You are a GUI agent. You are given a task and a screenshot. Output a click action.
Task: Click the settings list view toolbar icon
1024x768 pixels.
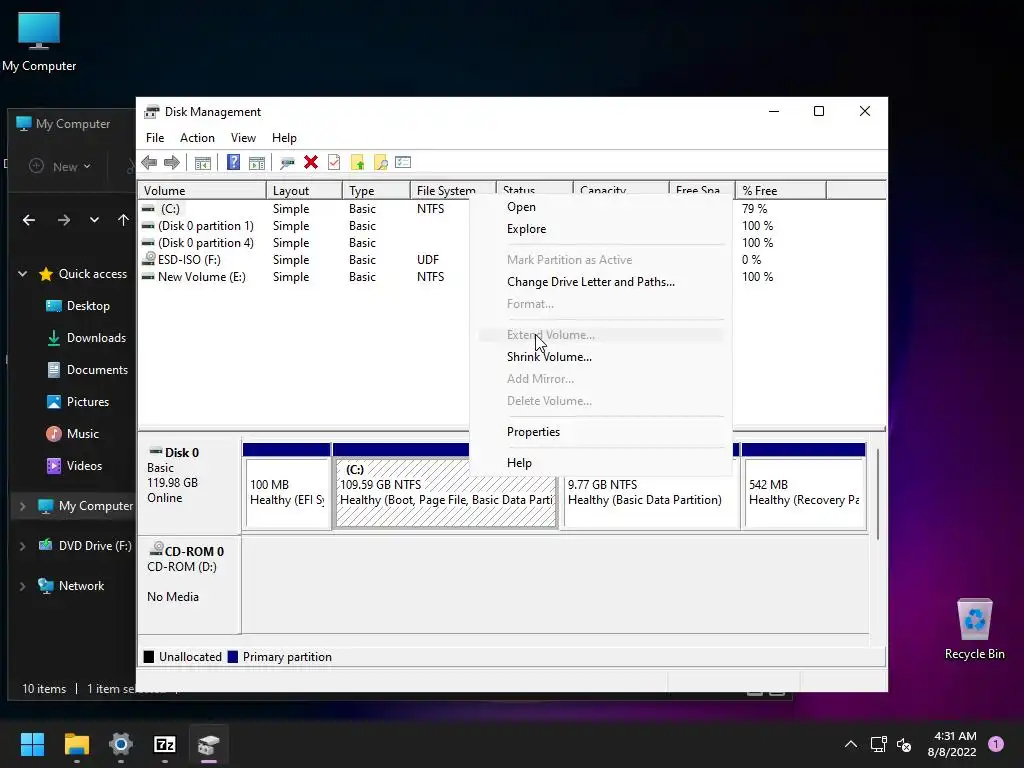tap(403, 162)
